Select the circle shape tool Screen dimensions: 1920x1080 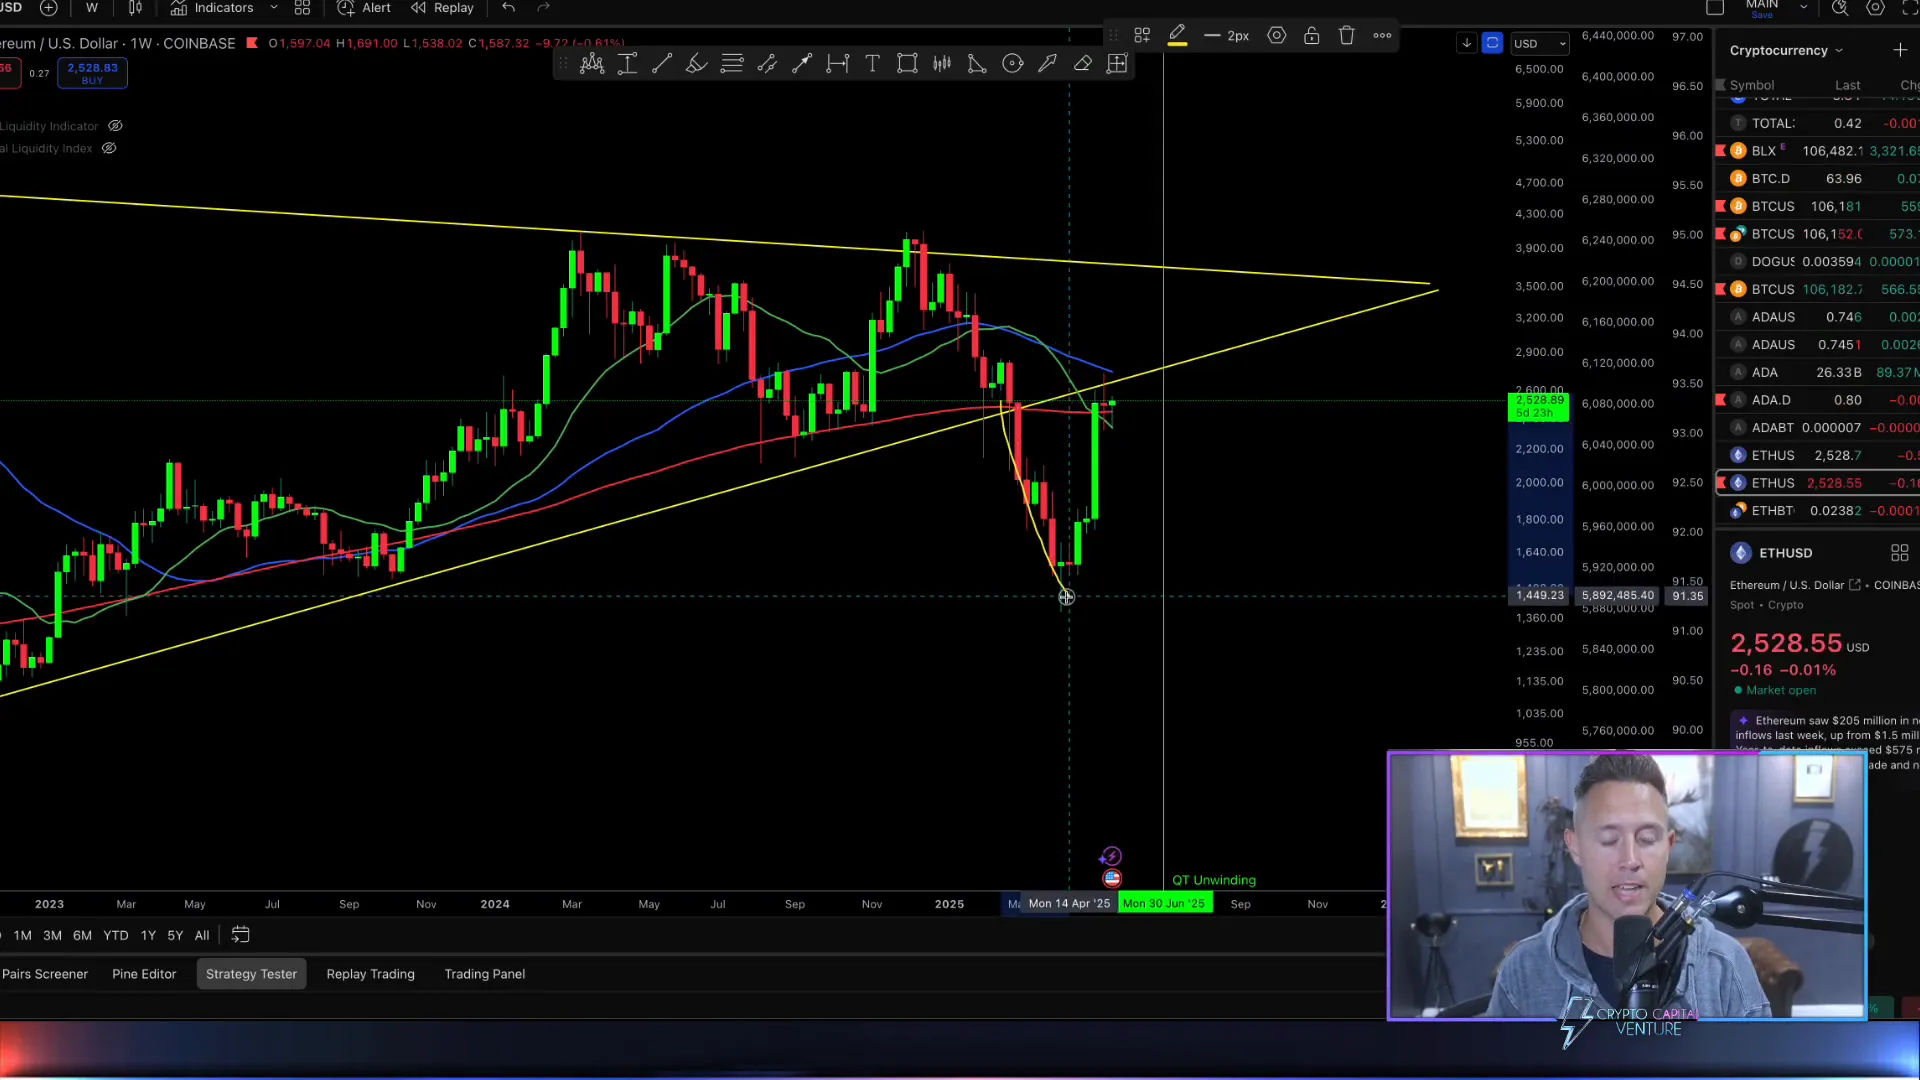click(x=1013, y=64)
